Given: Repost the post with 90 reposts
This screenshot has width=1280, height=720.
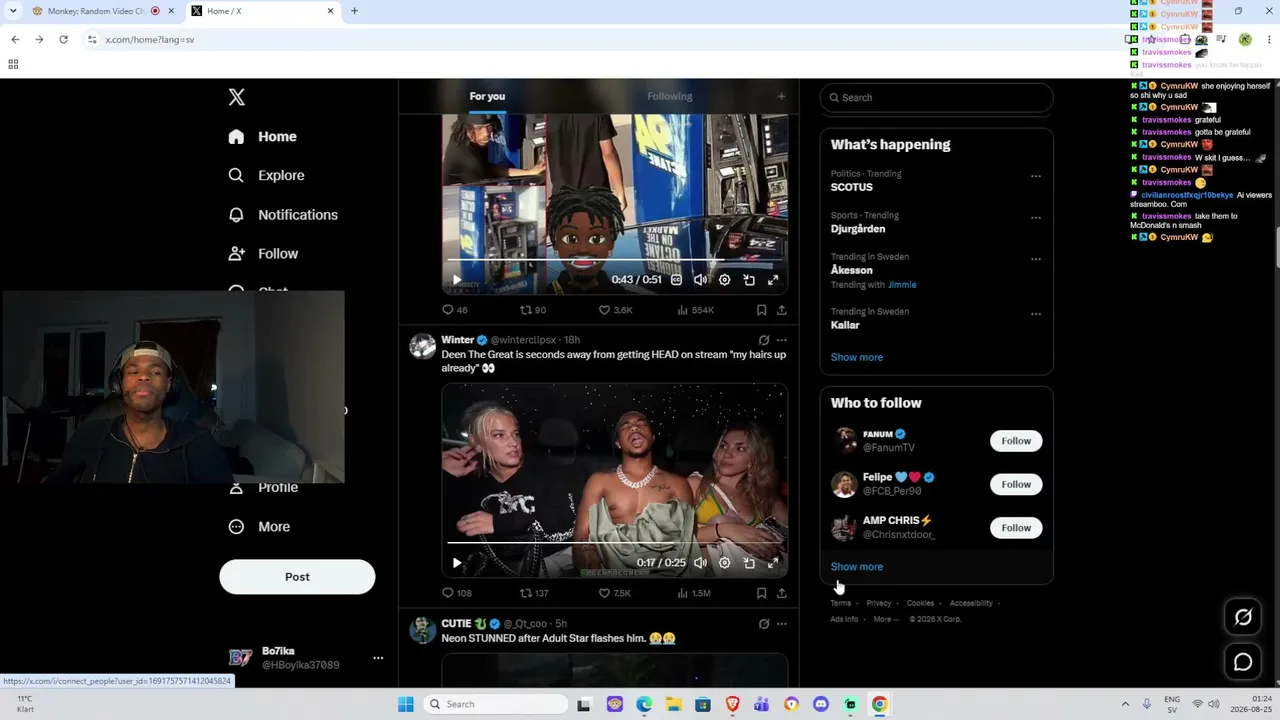Looking at the screenshot, I should point(533,310).
